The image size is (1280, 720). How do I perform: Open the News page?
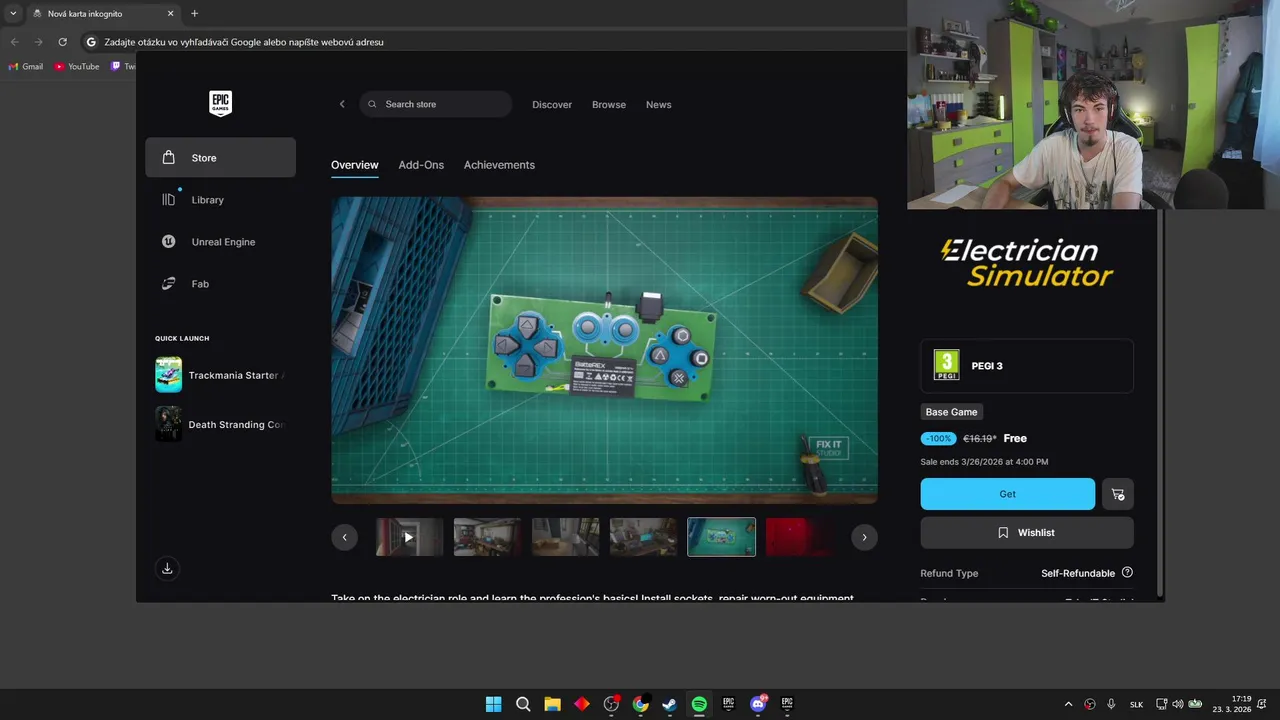click(x=659, y=105)
